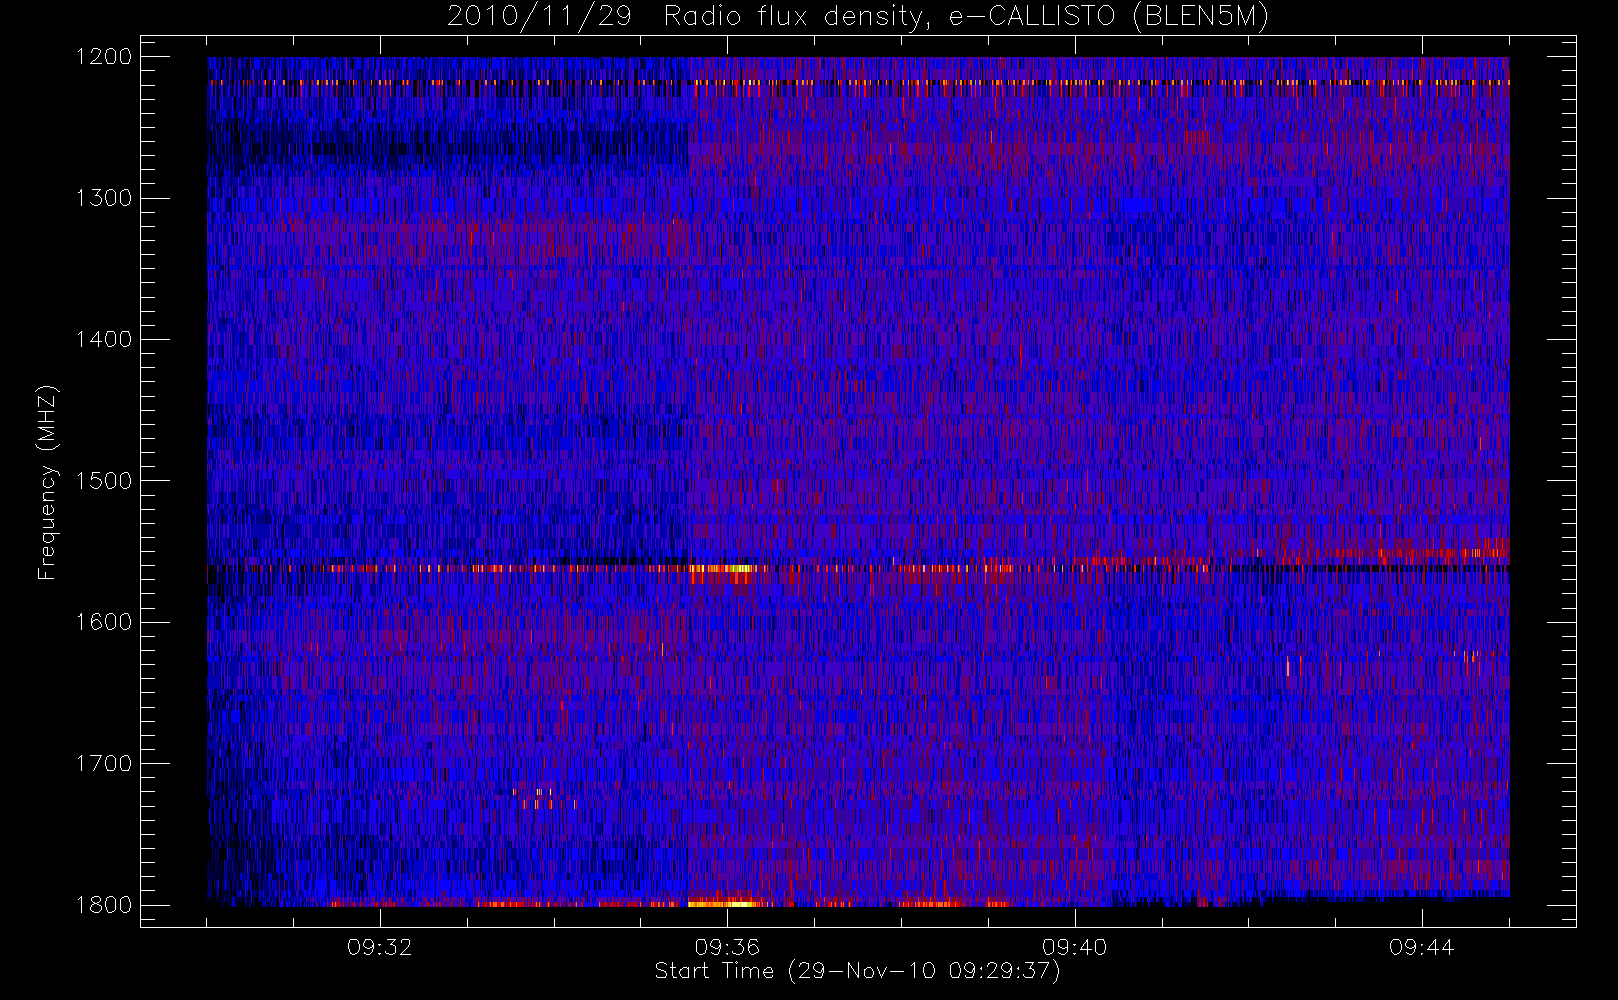Click the 1800 frequency tick label

click(x=104, y=905)
